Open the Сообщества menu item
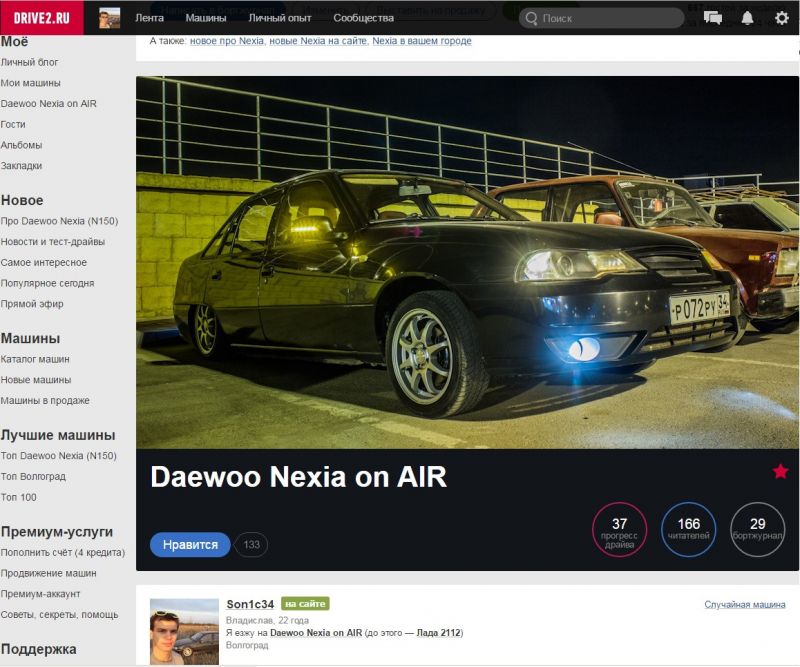800x667 pixels. pyautogui.click(x=363, y=18)
